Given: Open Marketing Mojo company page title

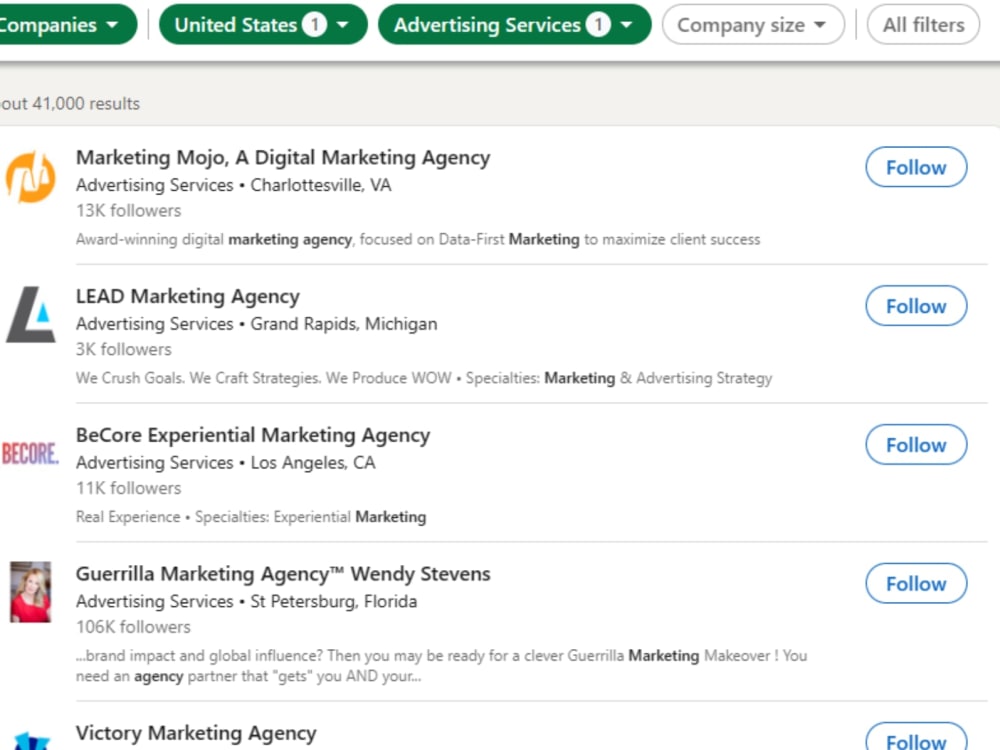Looking at the screenshot, I should coord(283,158).
